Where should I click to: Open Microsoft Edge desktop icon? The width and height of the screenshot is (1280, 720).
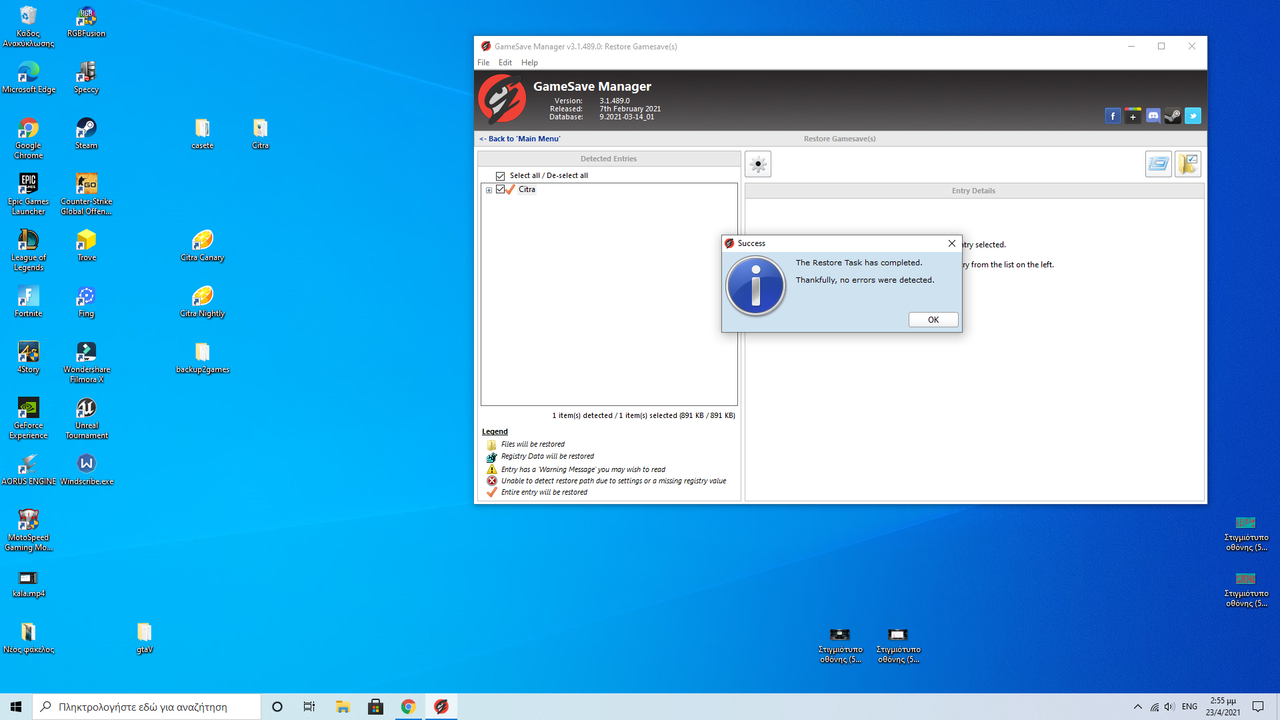[x=28, y=78]
